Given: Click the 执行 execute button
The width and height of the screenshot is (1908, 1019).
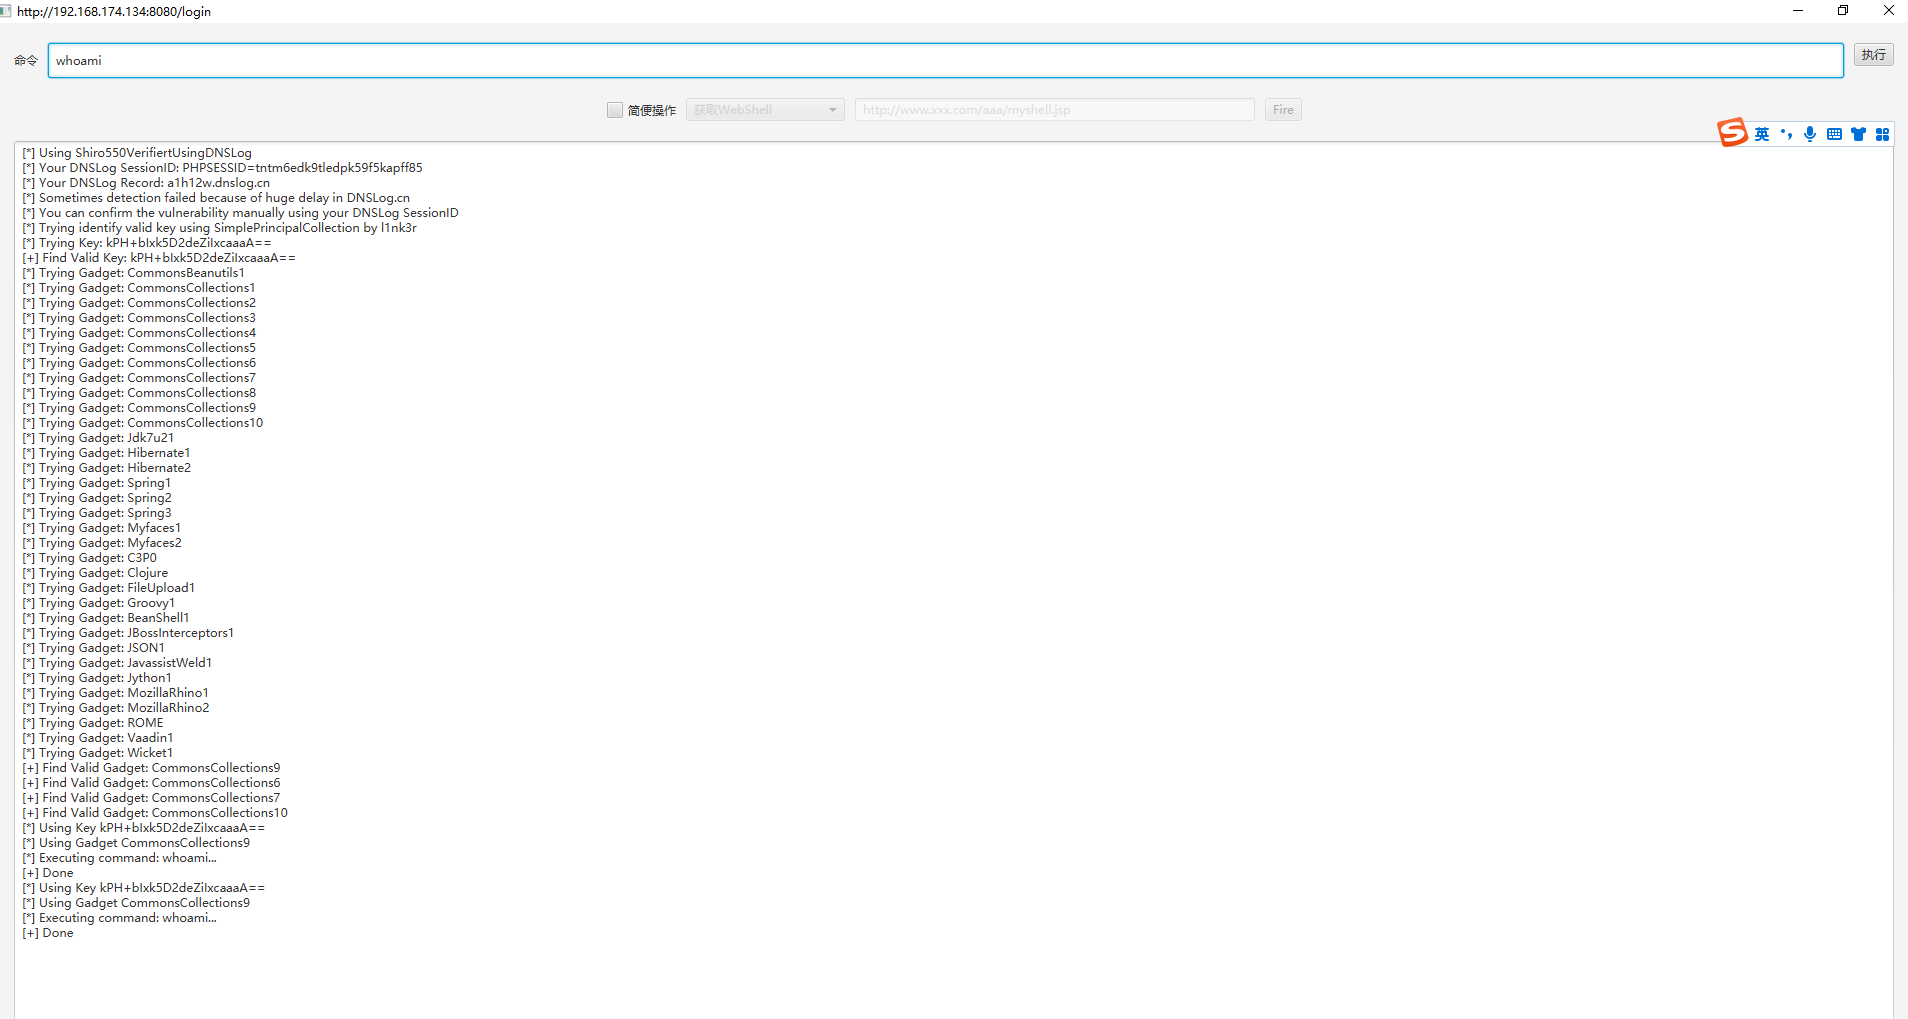Looking at the screenshot, I should (1874, 55).
